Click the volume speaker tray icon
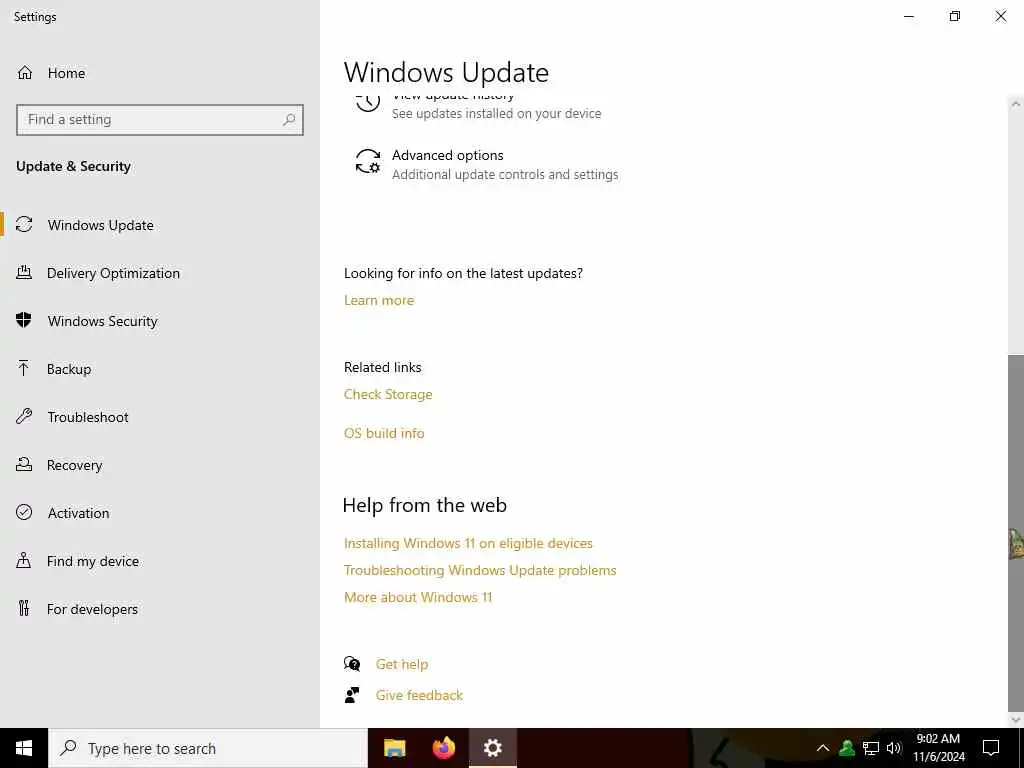The height and width of the screenshot is (768, 1024). [x=894, y=748]
